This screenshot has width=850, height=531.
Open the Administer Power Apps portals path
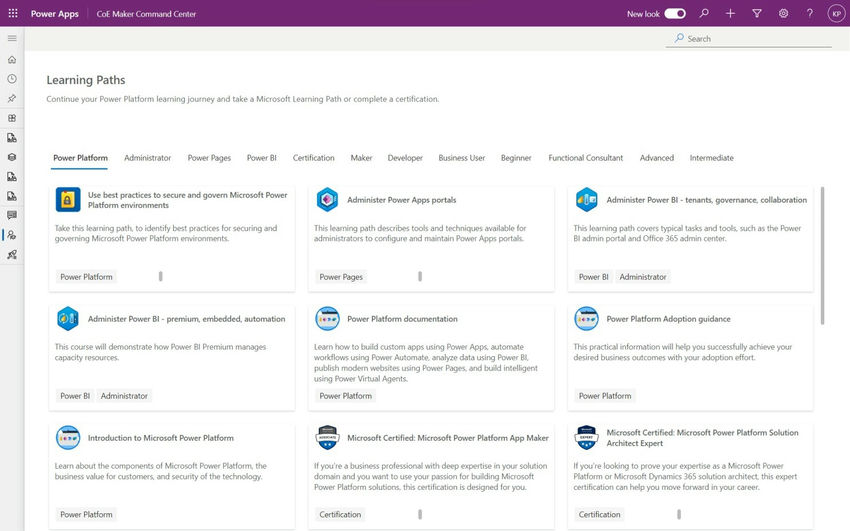[x=401, y=200]
